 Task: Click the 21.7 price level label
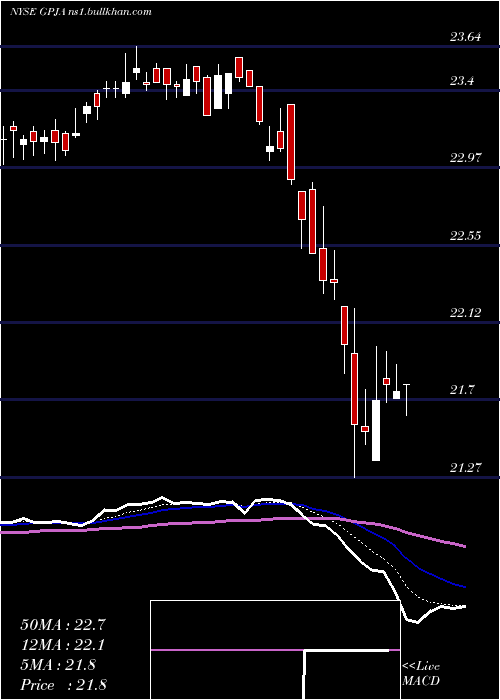point(462,390)
